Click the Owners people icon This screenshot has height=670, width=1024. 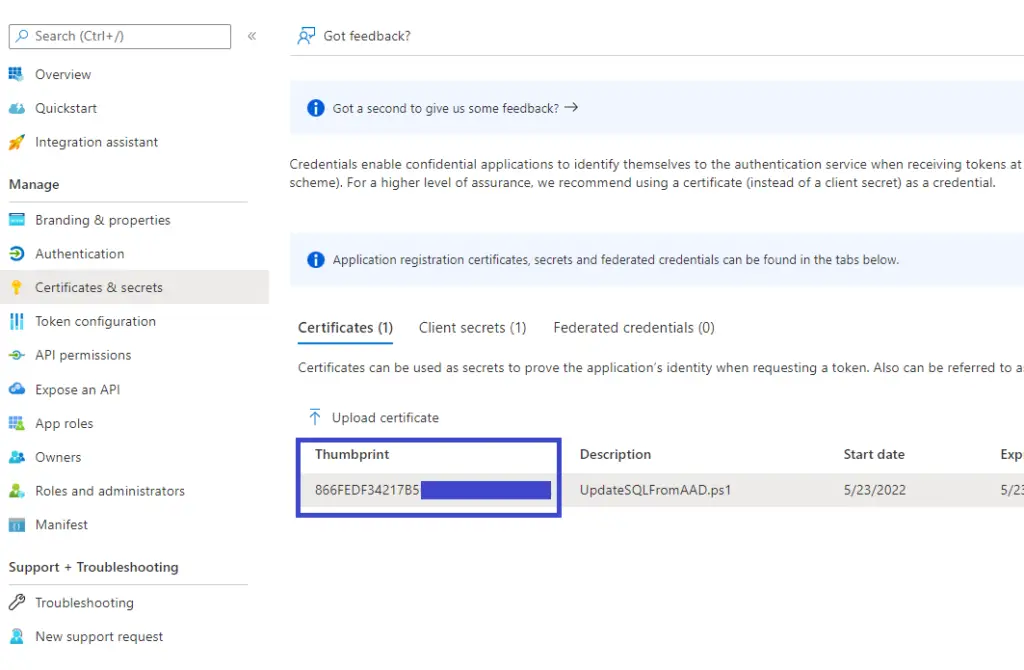pyautogui.click(x=16, y=457)
